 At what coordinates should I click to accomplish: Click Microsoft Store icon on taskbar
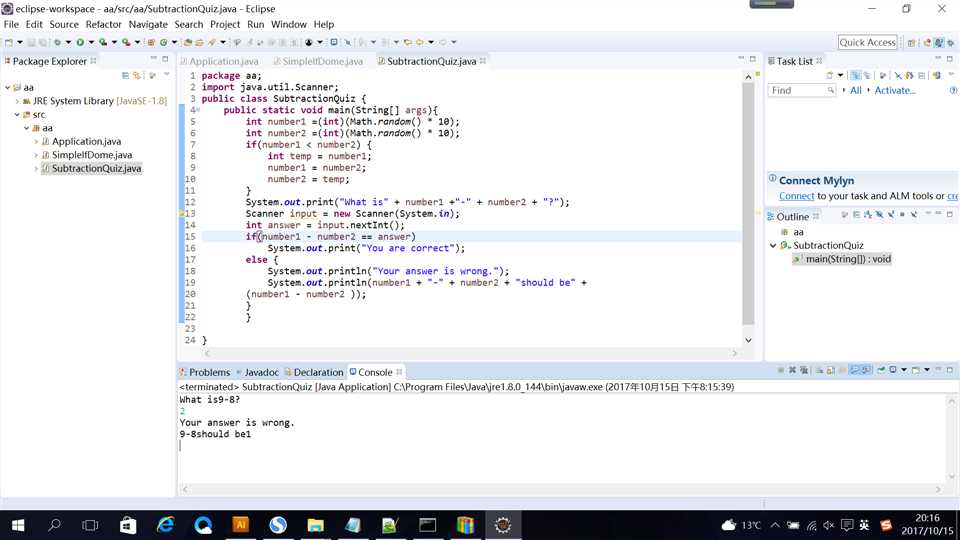128,525
